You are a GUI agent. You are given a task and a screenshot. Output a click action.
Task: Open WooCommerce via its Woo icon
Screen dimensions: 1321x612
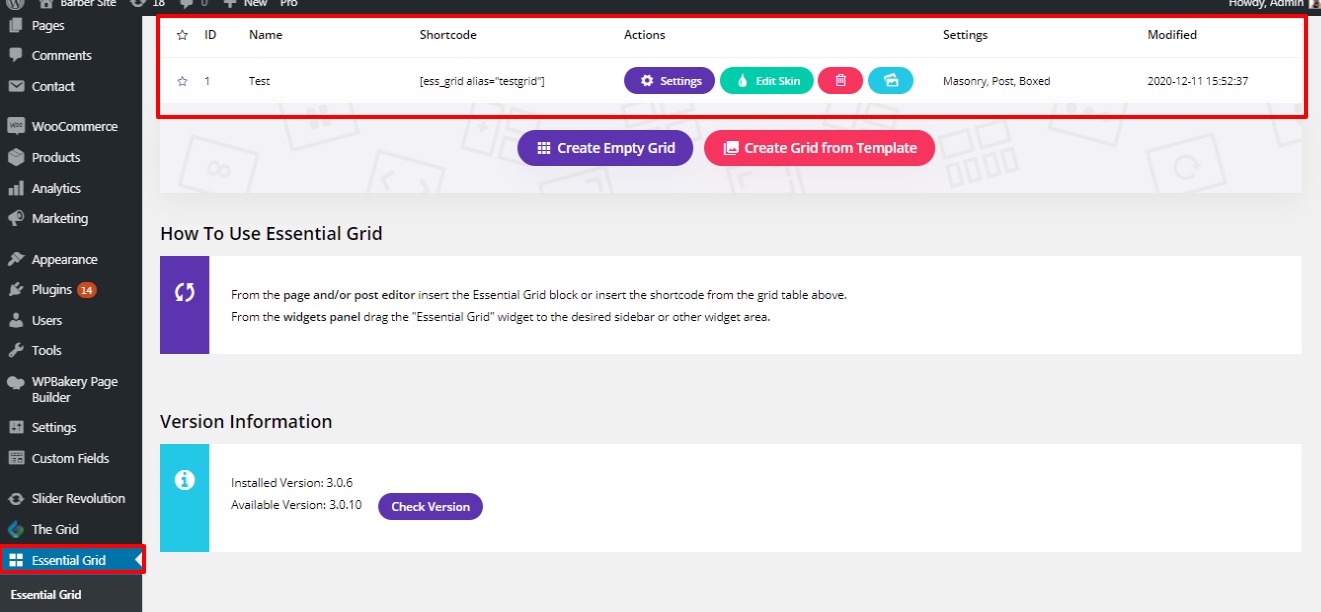click(16, 126)
